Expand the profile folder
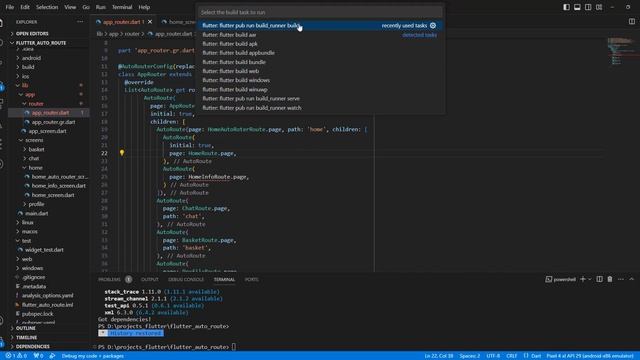Screen dimensions: 640x360 tap(36, 204)
